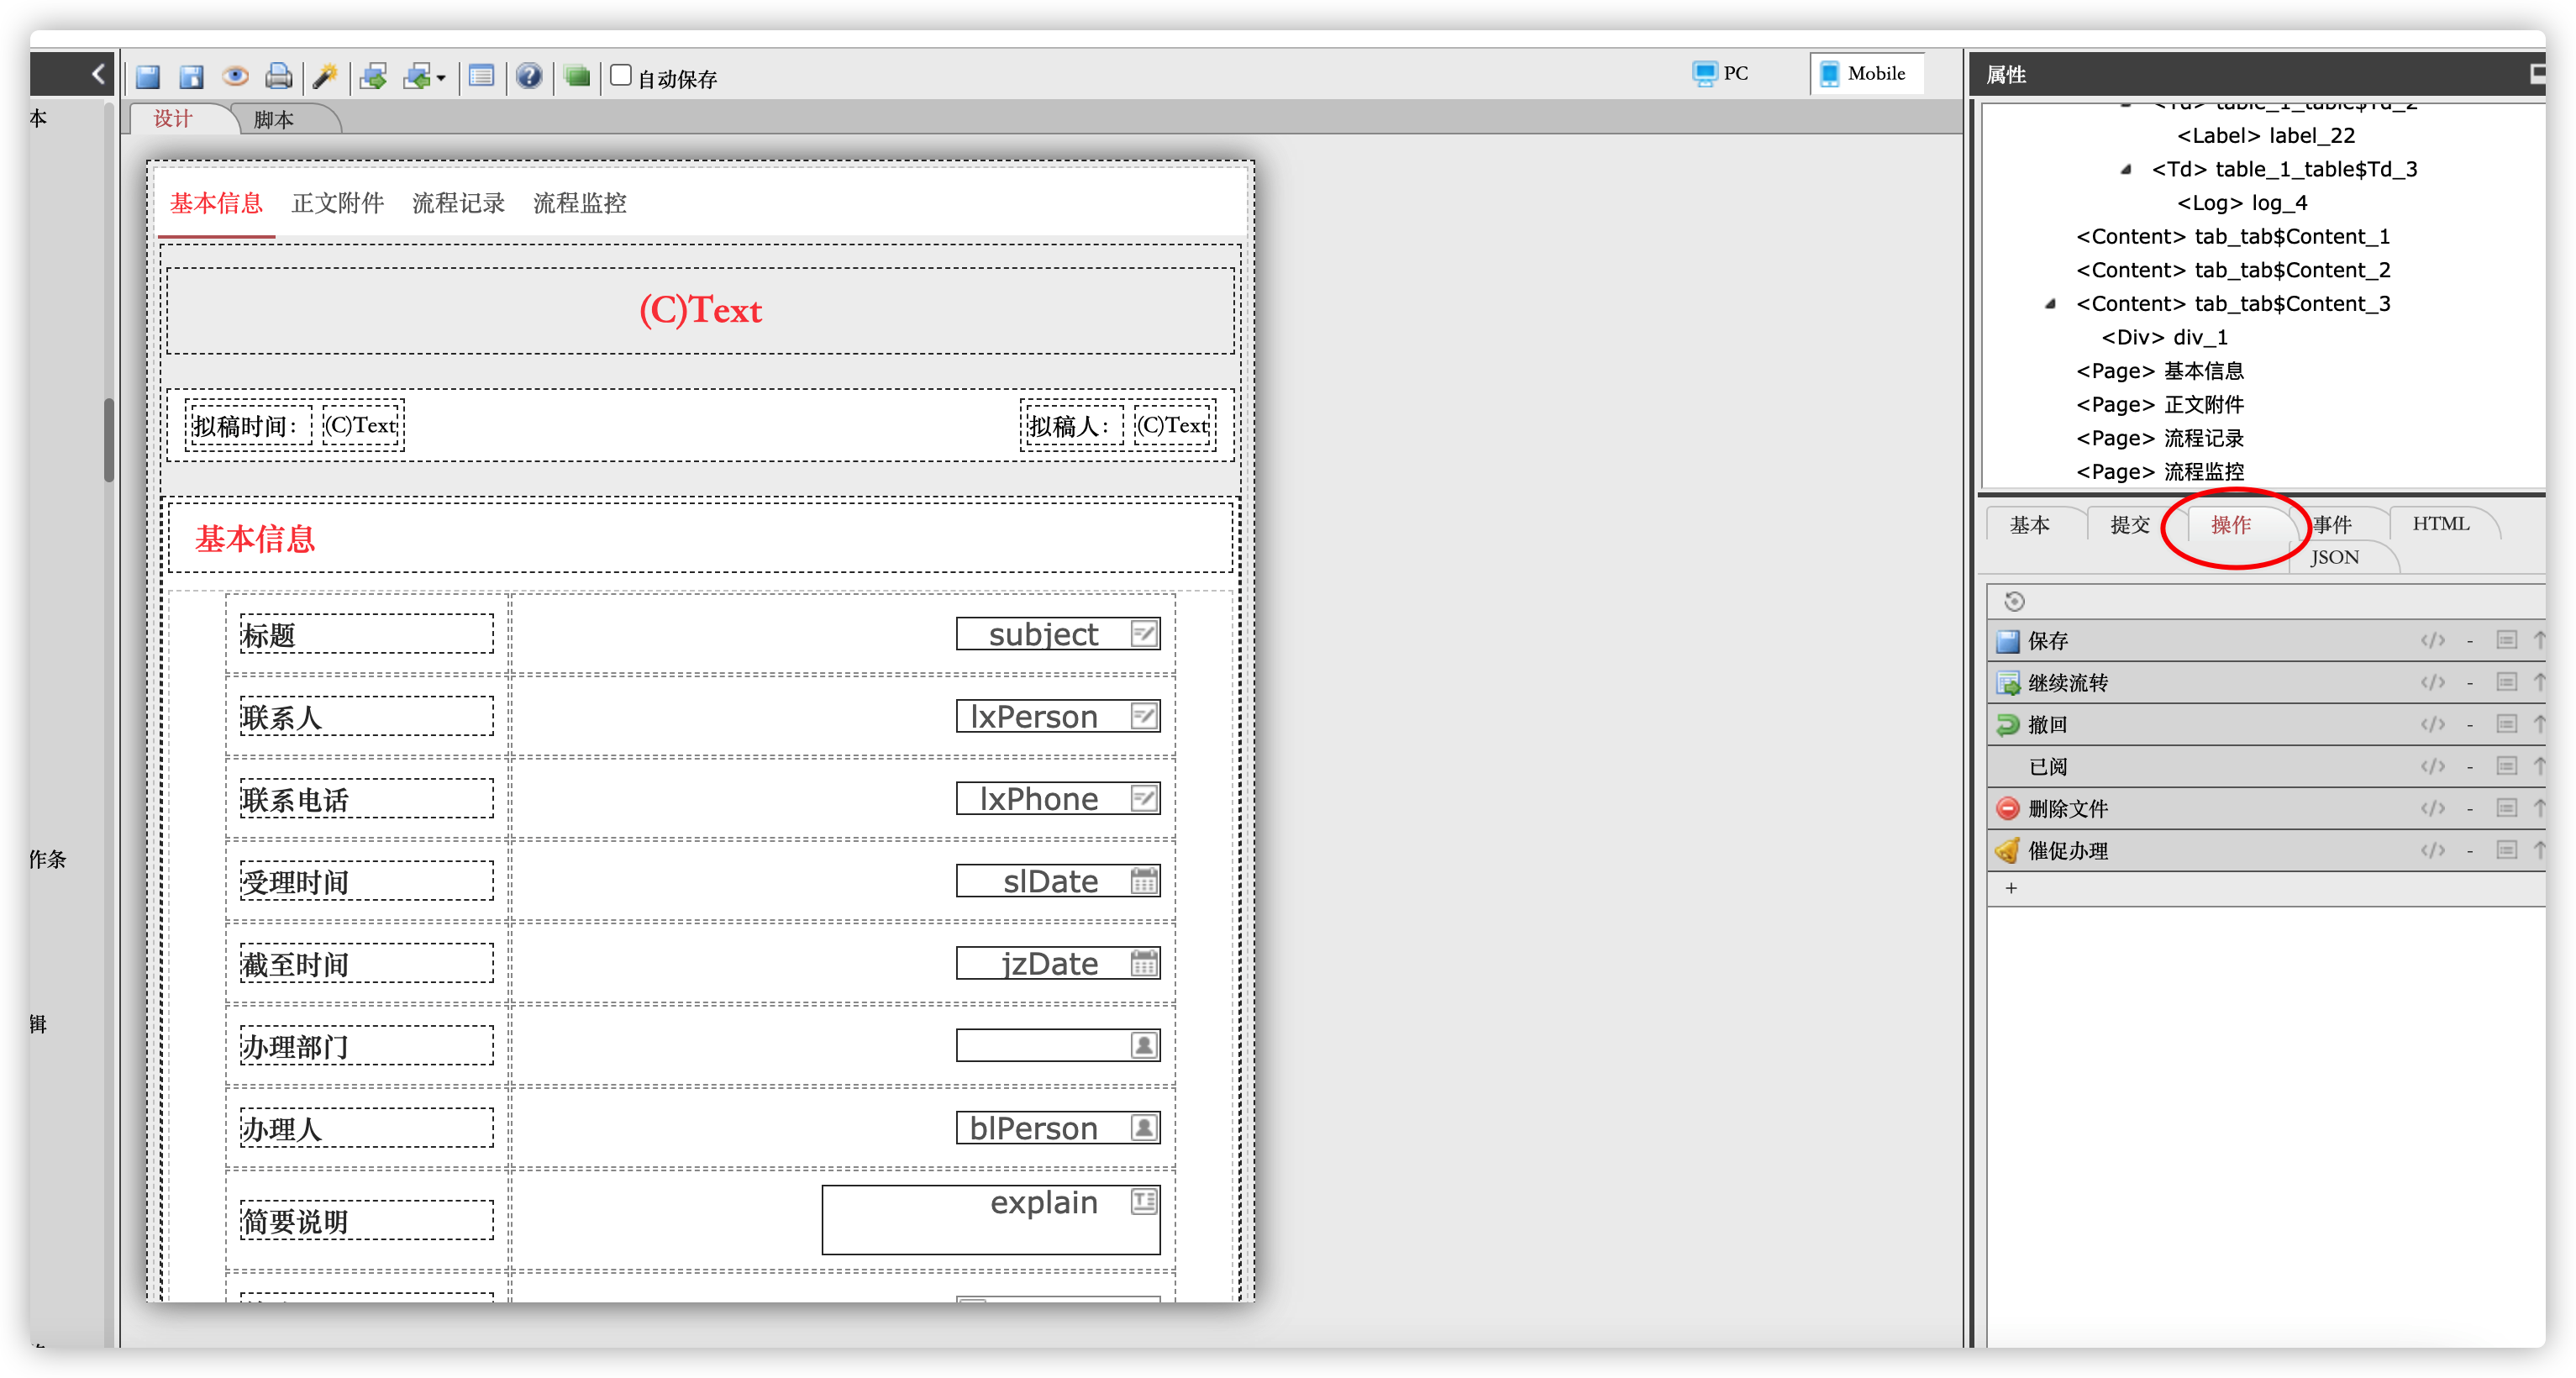Click the reset circular arrow icon above operations
2576x1378 pixels.
[2014, 601]
